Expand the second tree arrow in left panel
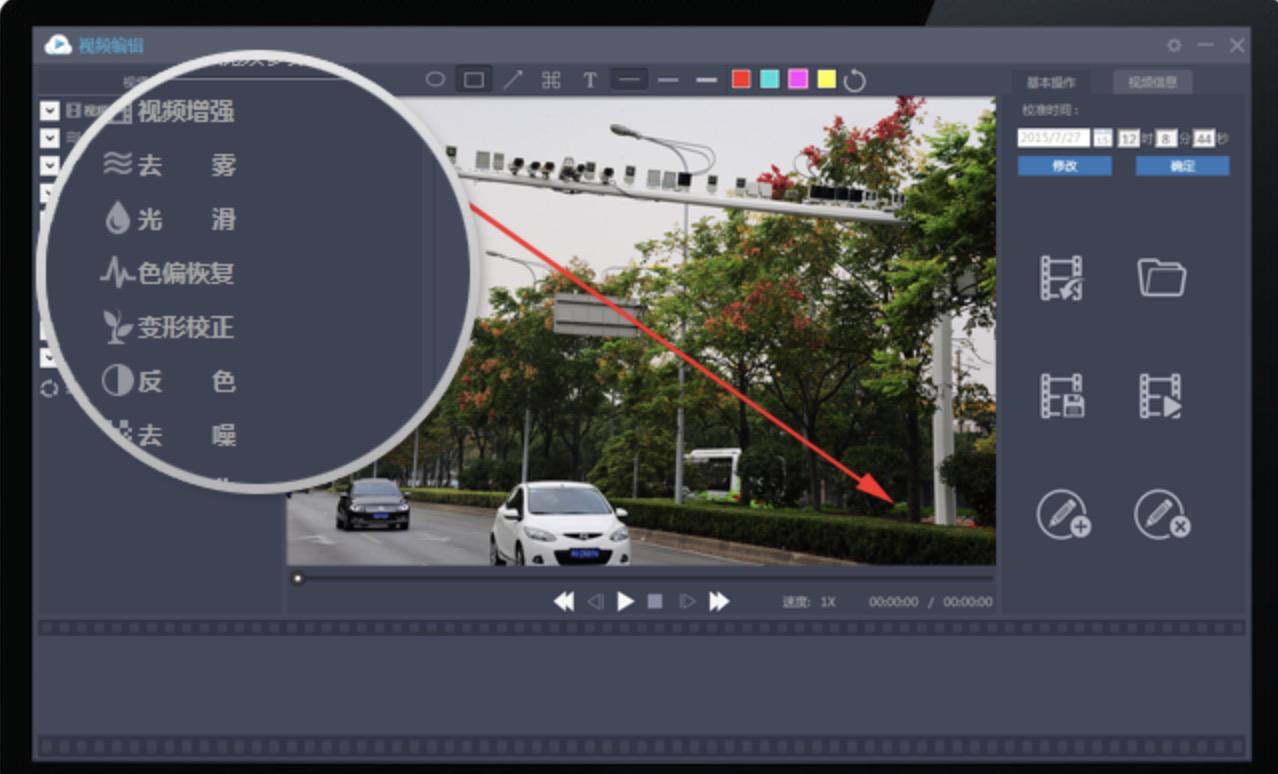The width and height of the screenshot is (1278, 774). click(x=49, y=137)
